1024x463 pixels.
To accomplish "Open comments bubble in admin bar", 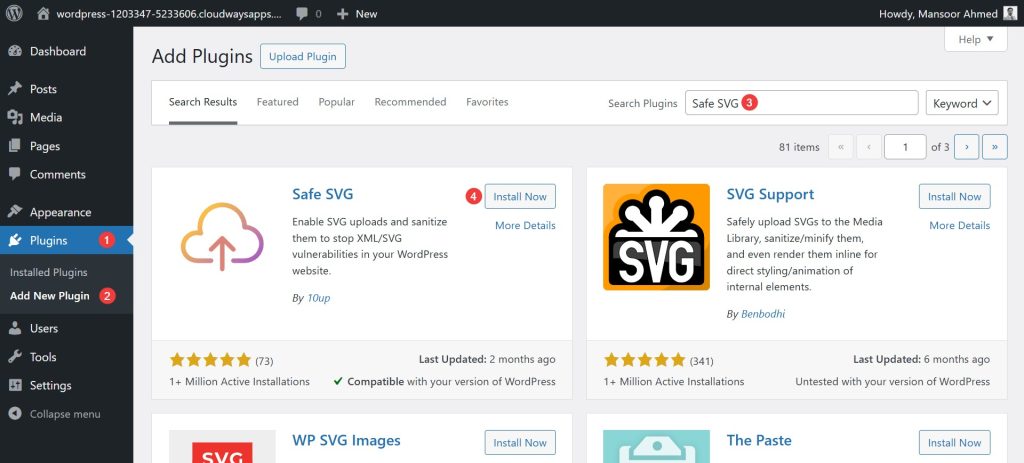I will click(302, 14).
